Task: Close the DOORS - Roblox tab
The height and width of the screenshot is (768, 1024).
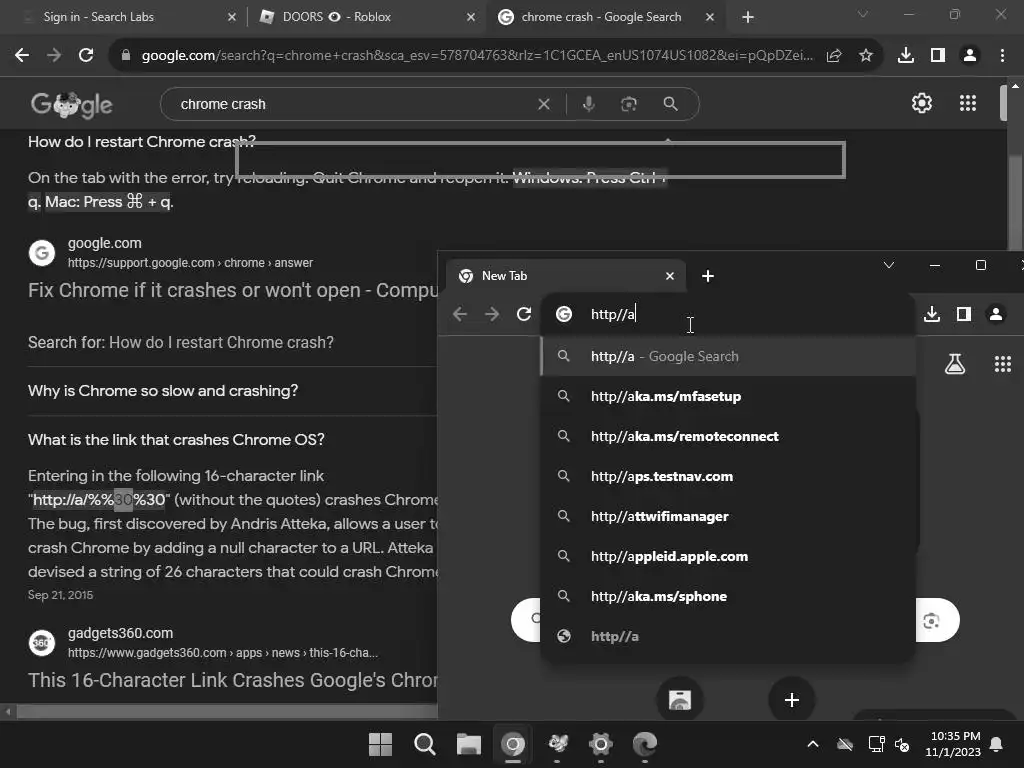Action: click(471, 17)
